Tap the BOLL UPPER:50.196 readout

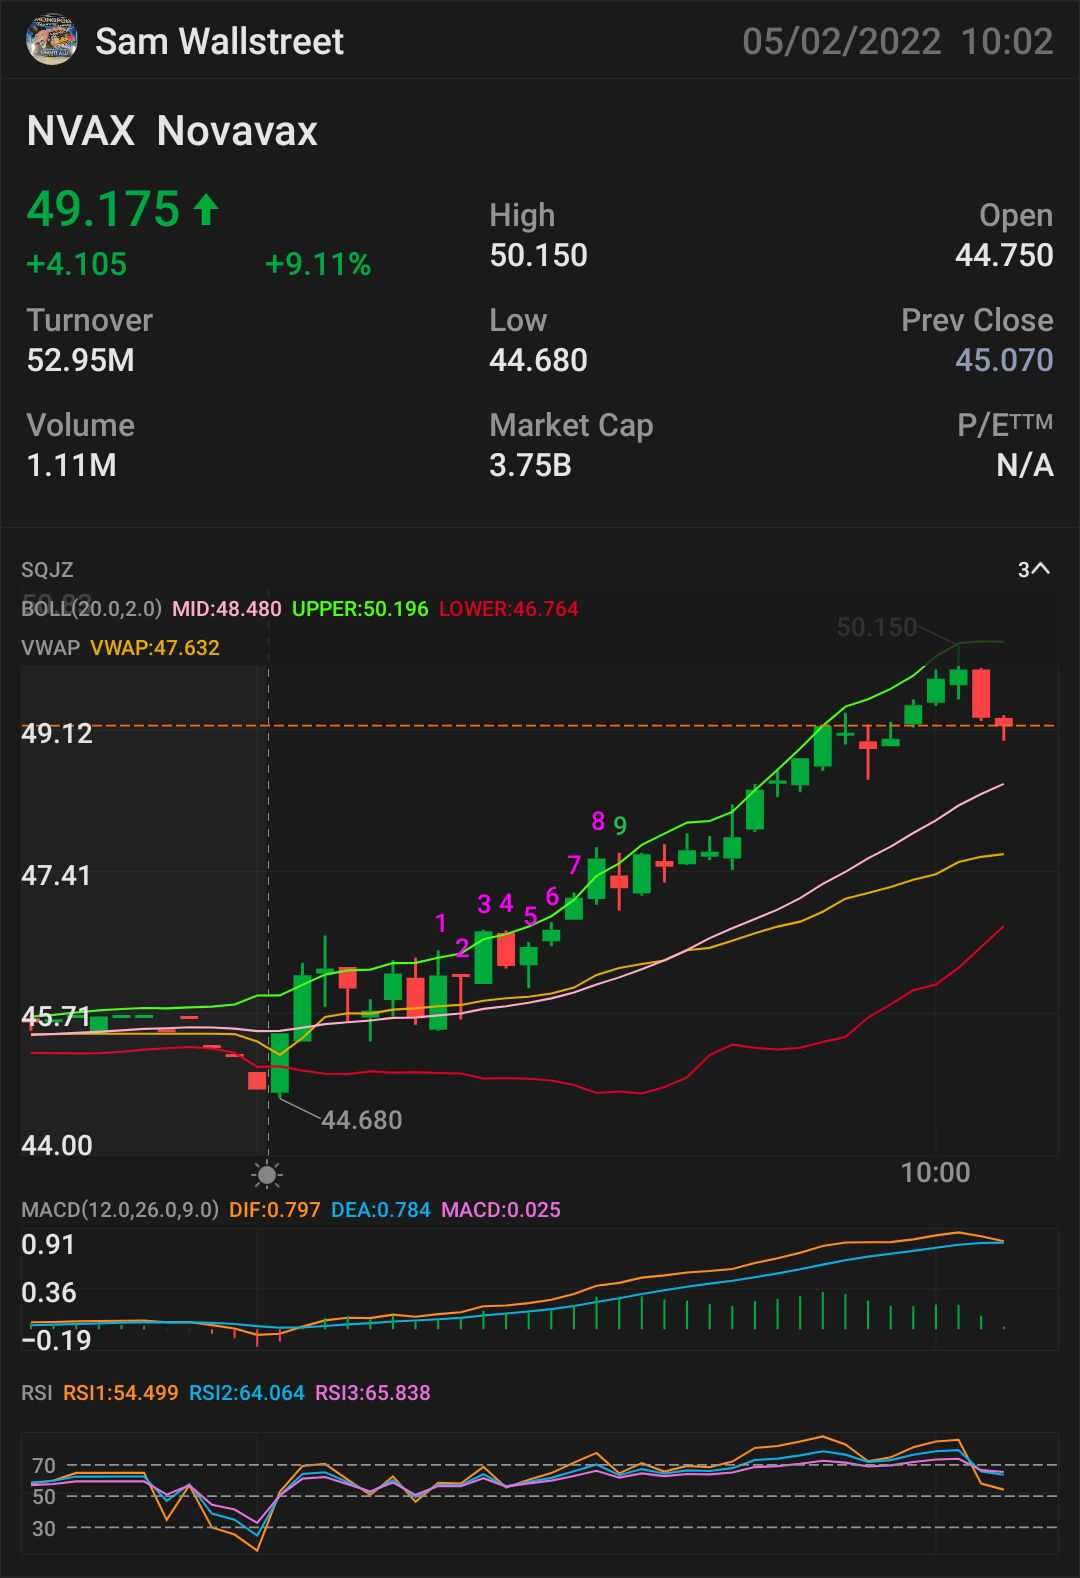point(360,609)
